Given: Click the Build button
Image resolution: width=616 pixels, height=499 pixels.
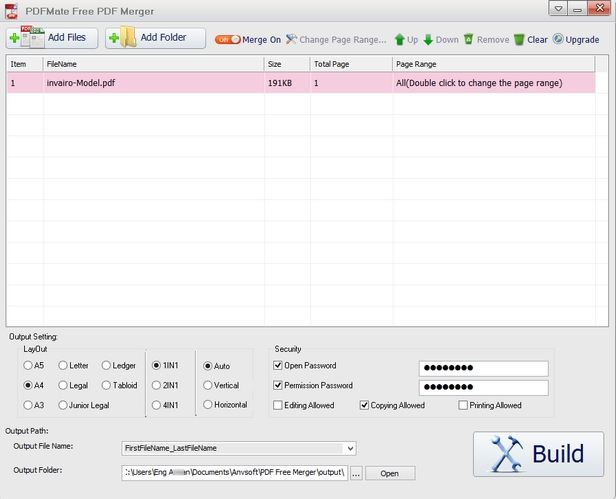Looking at the screenshot, I should 539,454.
